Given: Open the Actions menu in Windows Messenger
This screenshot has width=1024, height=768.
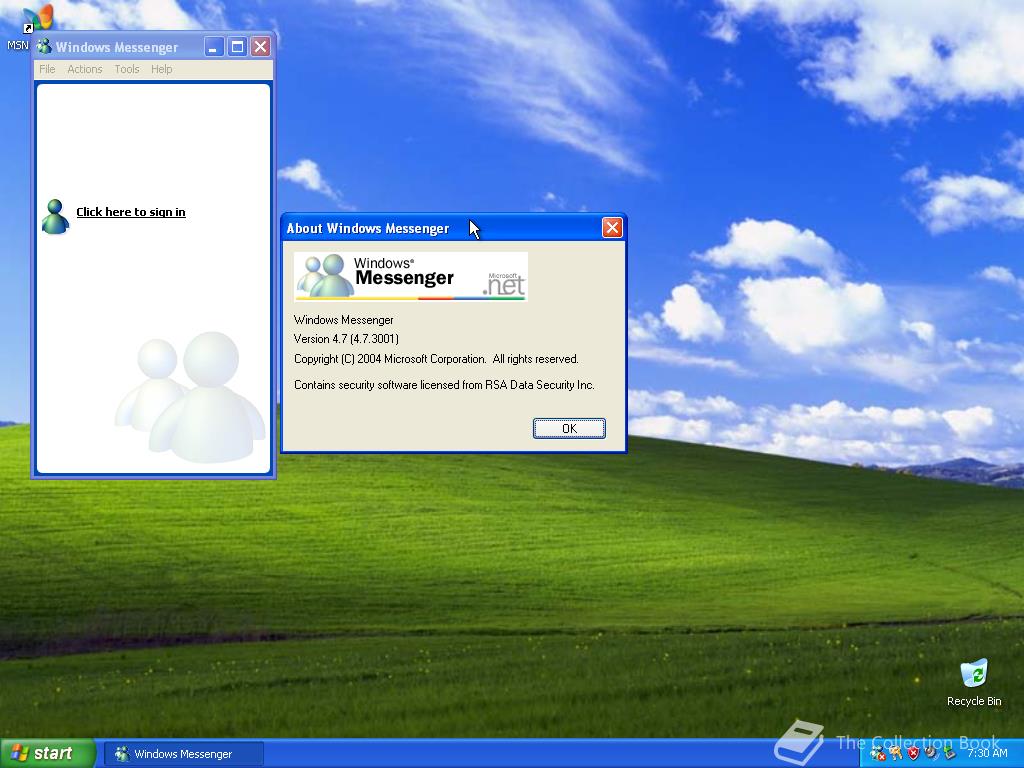Looking at the screenshot, I should tap(85, 69).
